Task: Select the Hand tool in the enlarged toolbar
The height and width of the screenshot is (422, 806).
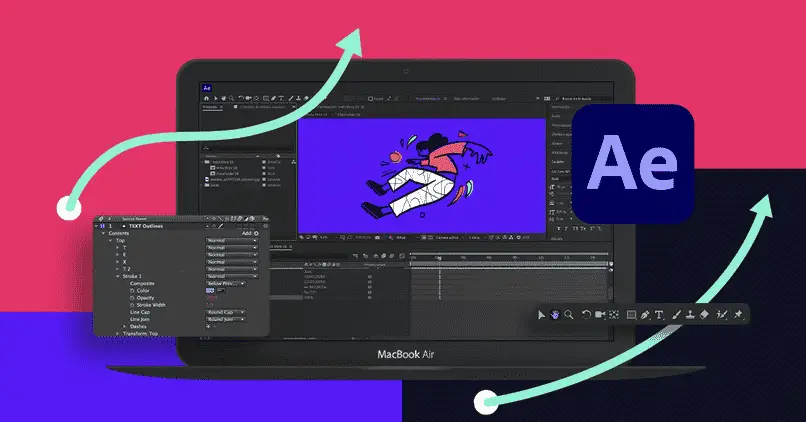Action: 555,315
